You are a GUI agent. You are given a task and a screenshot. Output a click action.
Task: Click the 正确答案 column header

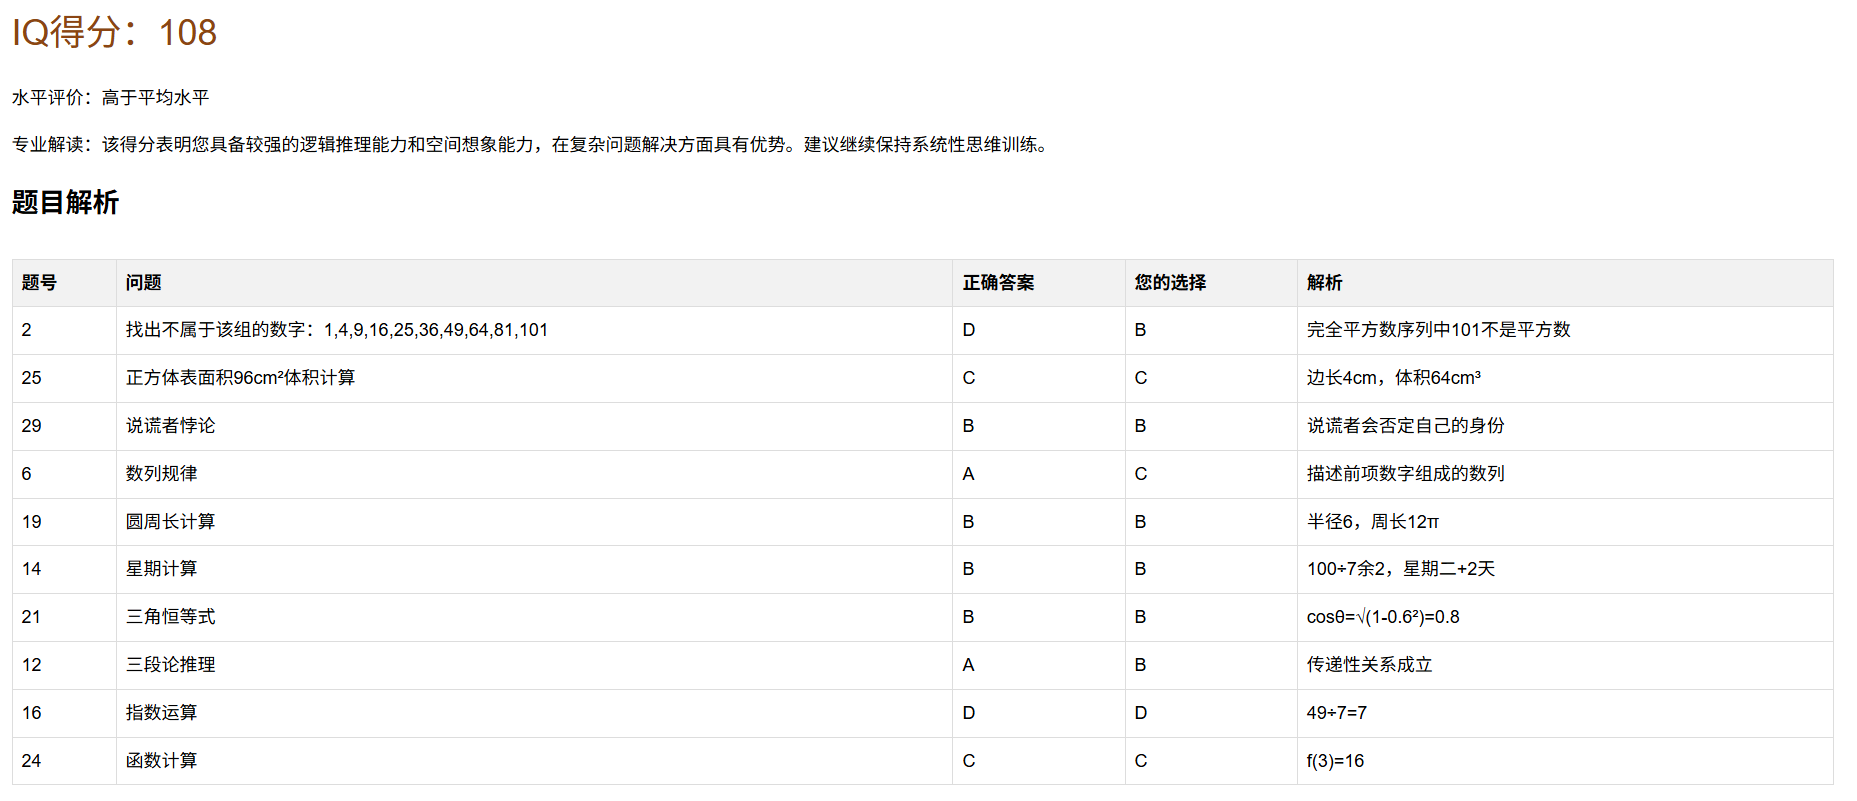click(x=998, y=283)
